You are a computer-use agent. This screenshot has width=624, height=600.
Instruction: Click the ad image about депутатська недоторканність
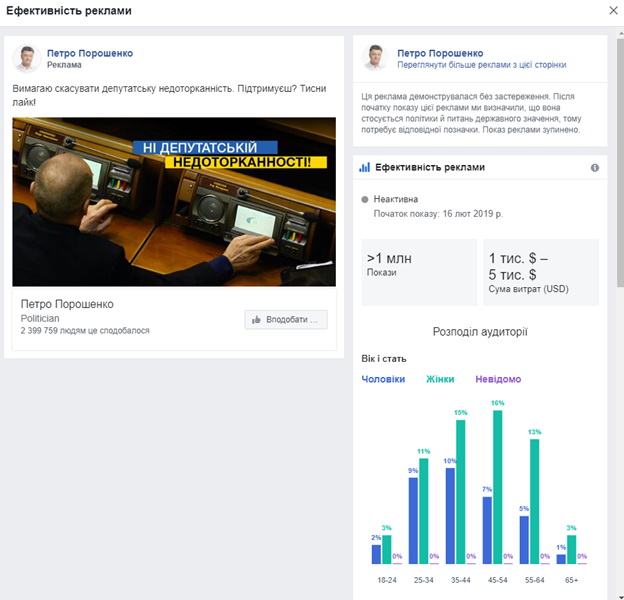[x=174, y=202]
